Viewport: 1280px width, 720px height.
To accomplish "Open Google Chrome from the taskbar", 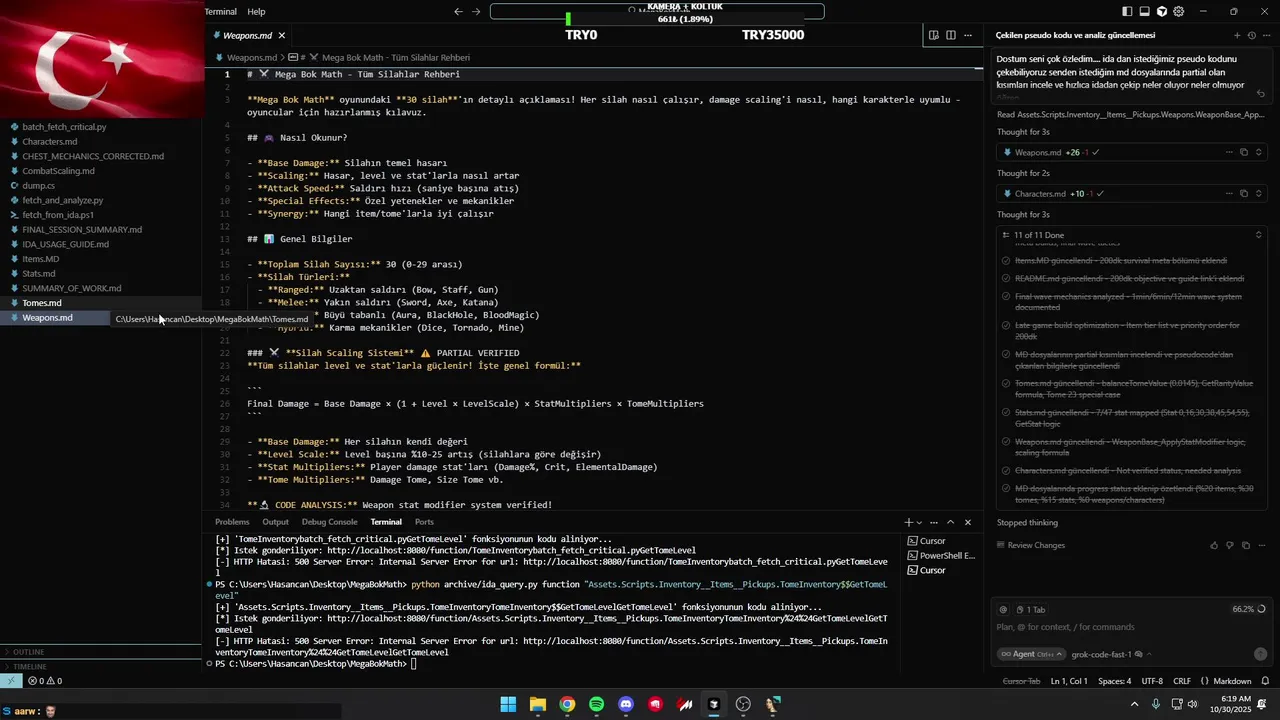I will (567, 704).
